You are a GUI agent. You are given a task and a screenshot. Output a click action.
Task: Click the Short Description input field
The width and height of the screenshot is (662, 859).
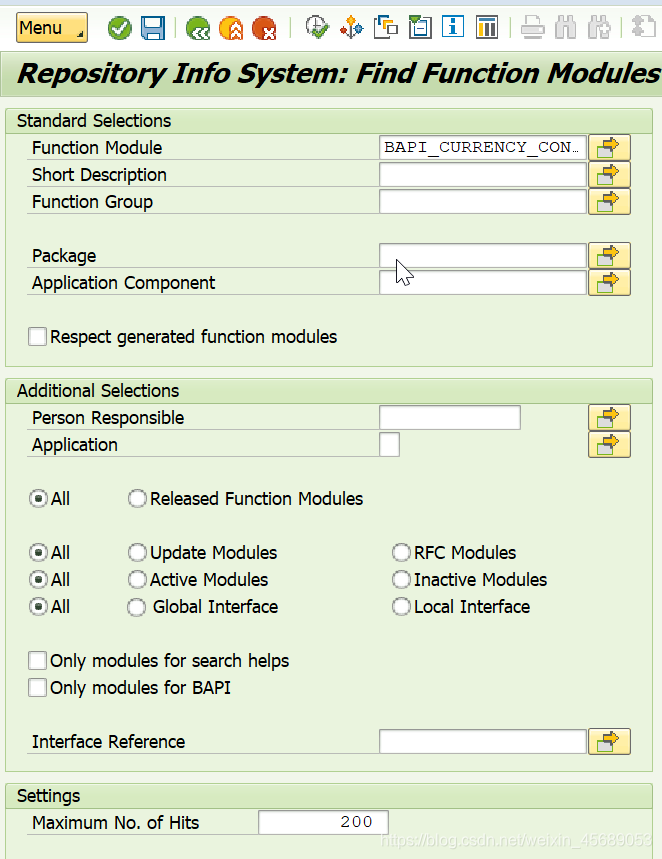(x=482, y=174)
